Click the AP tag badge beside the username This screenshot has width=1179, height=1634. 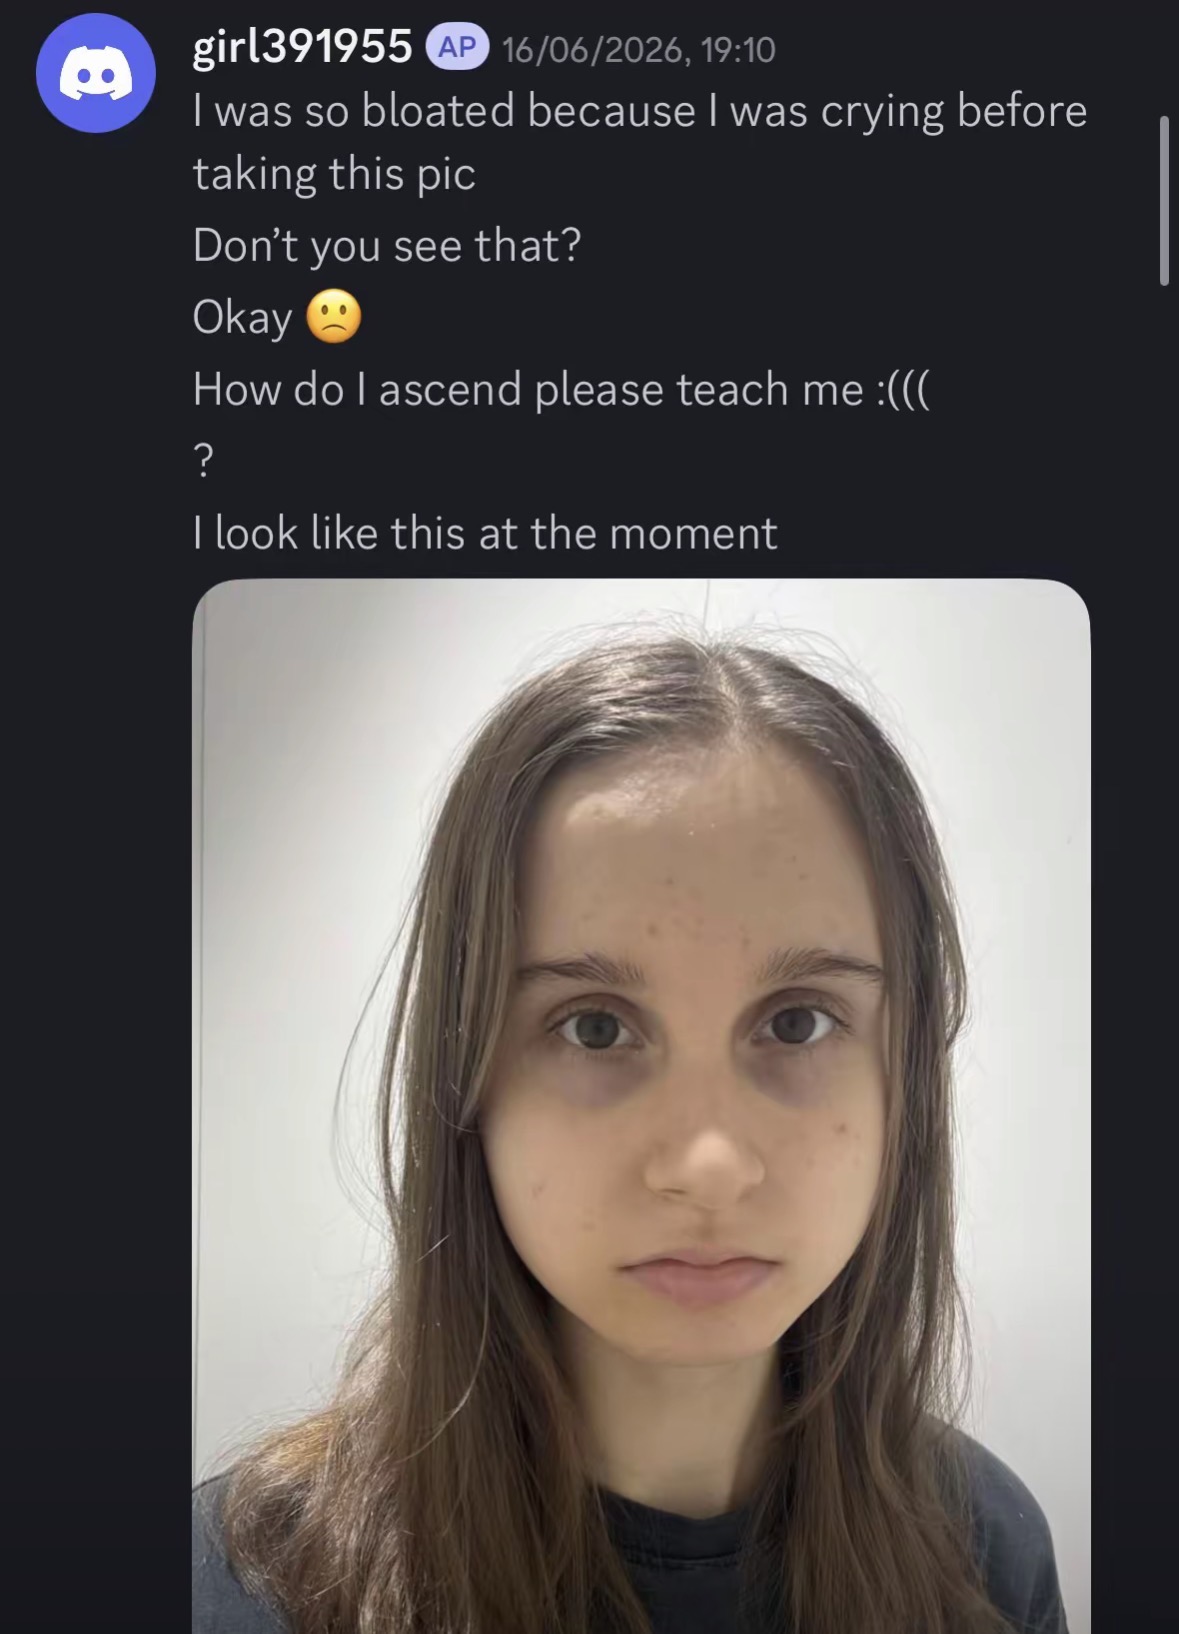coord(457,47)
